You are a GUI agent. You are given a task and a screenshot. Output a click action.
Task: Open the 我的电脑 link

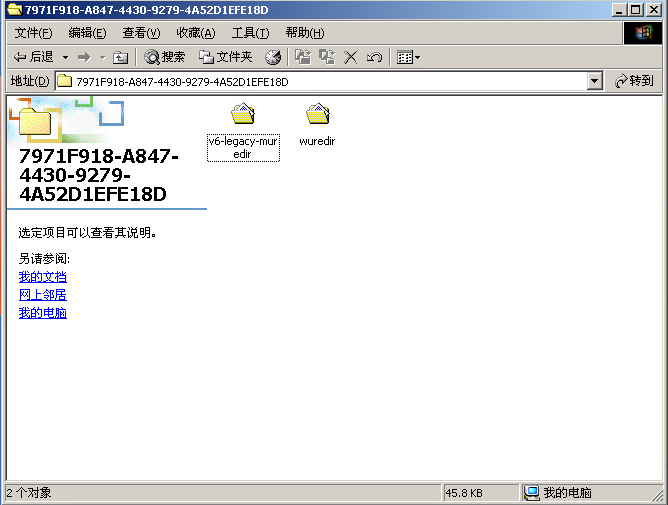(x=43, y=313)
